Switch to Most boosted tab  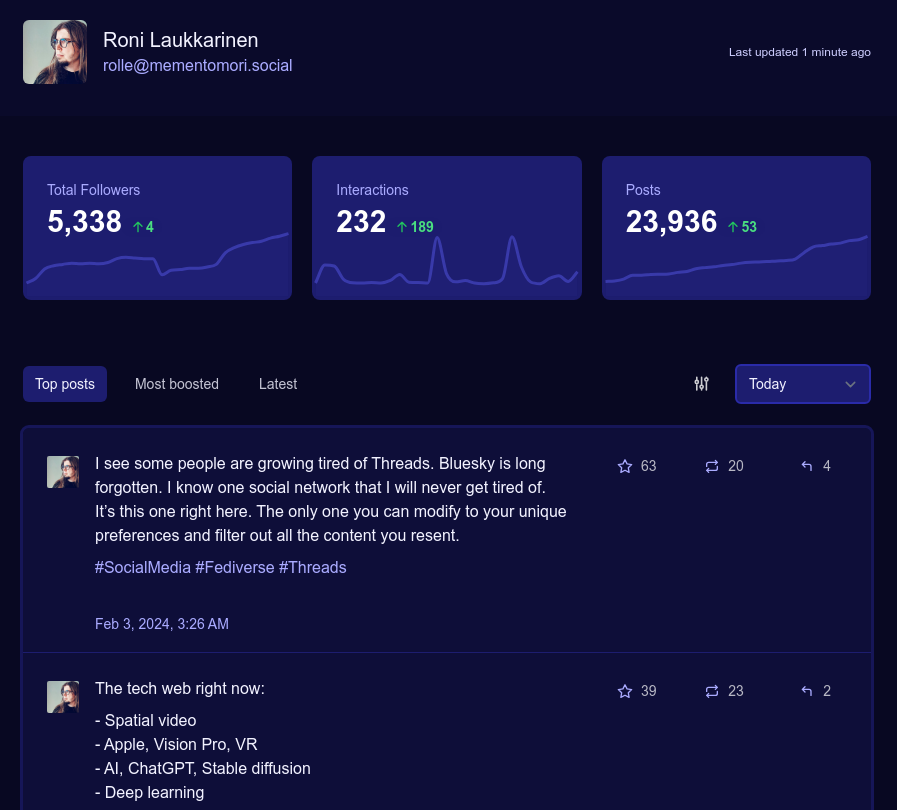click(177, 384)
